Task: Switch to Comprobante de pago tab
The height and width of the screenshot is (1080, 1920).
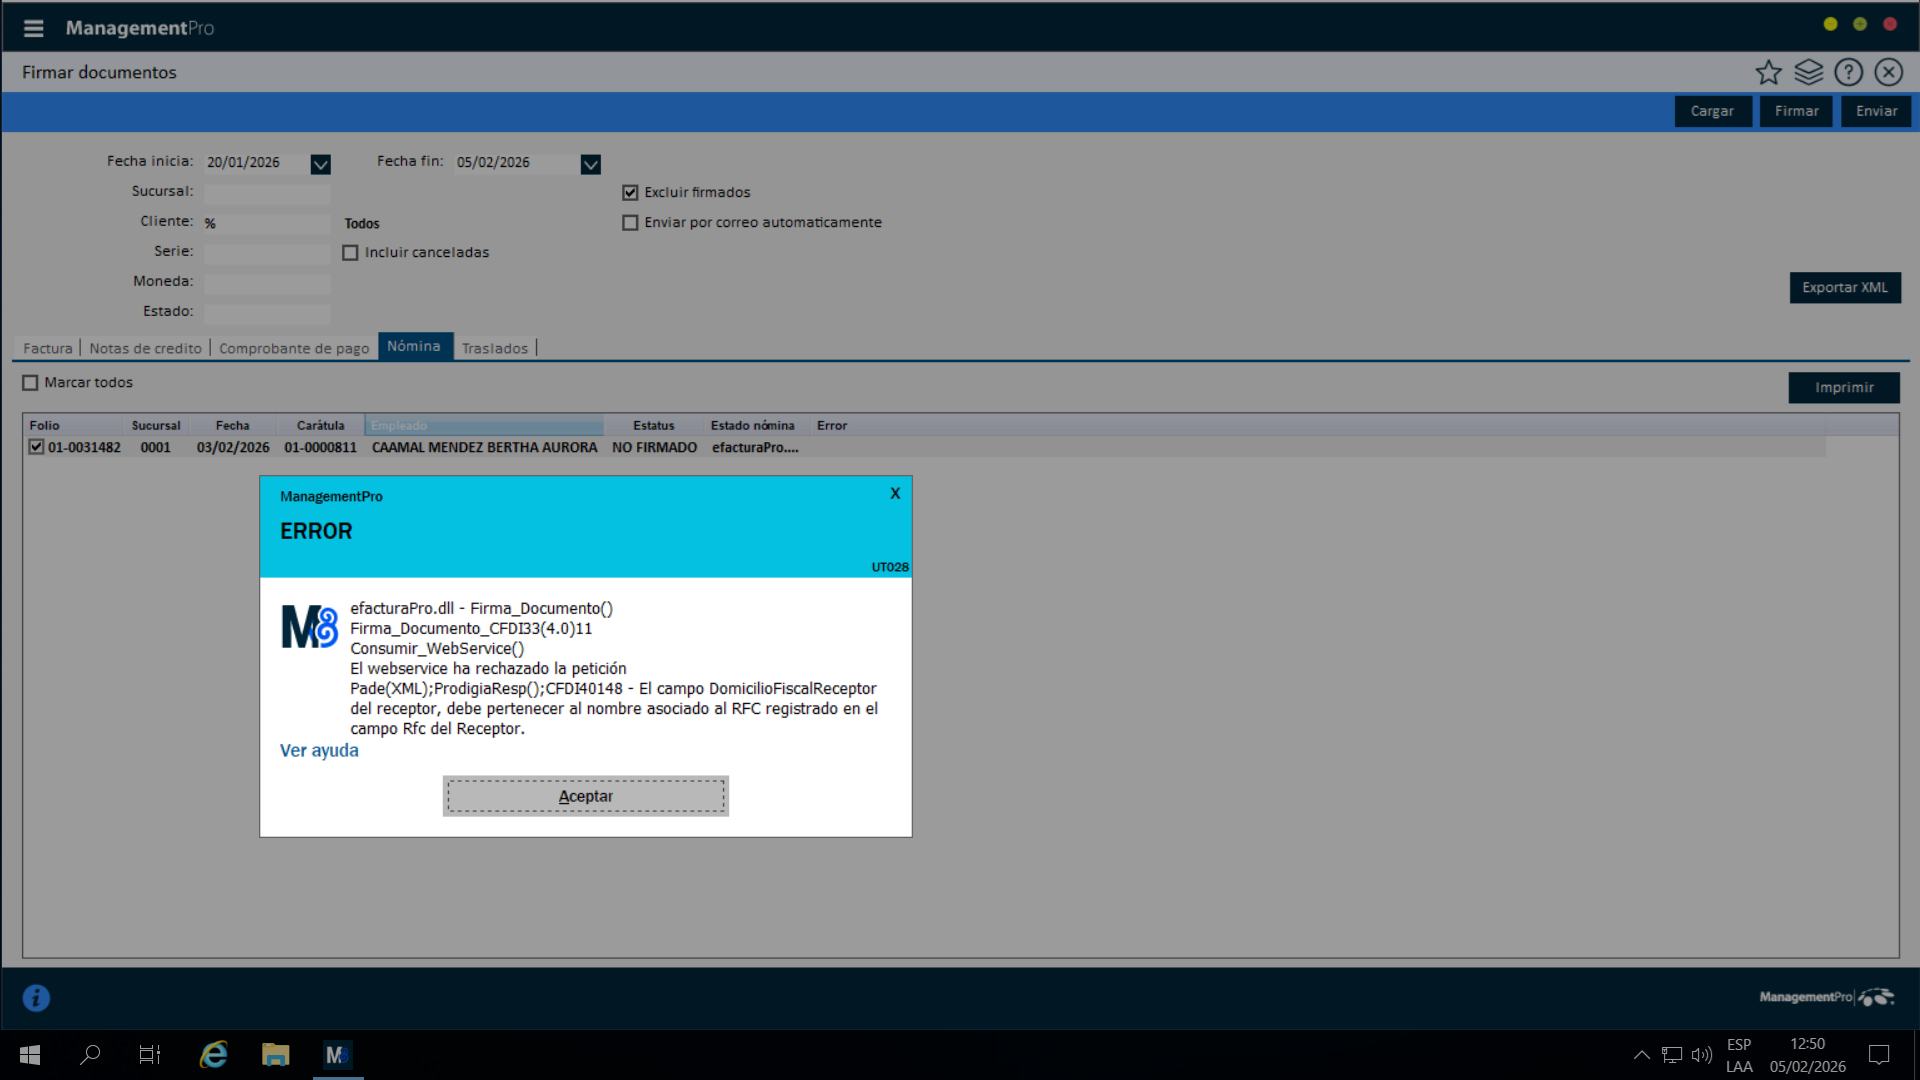Action: (x=294, y=348)
